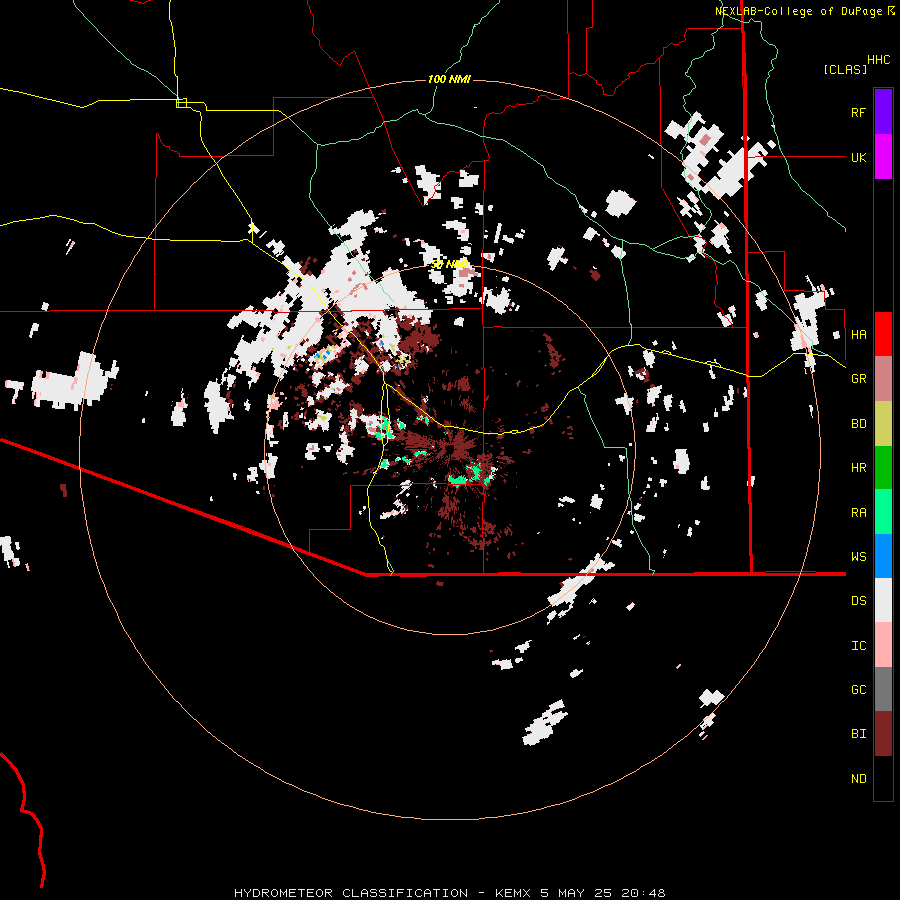900x900 pixels.
Task: Pick the HR green legend swatch
Action: [883, 467]
